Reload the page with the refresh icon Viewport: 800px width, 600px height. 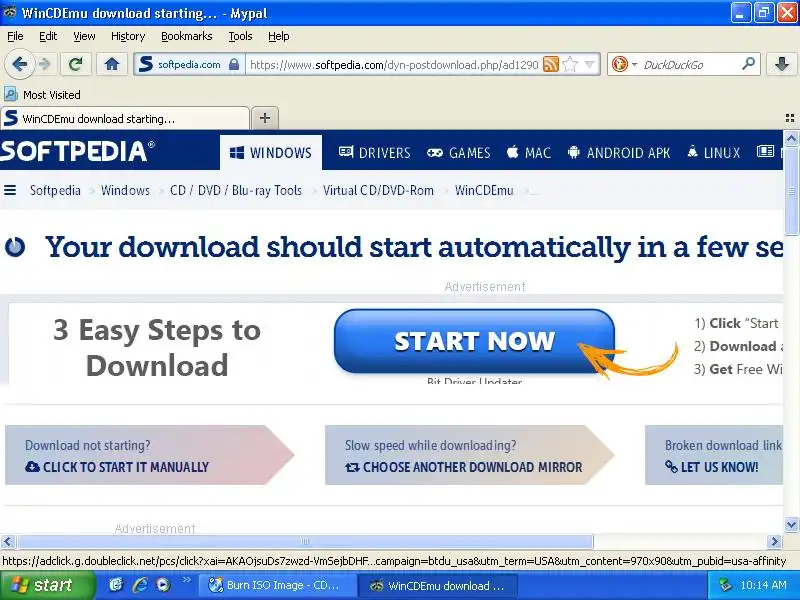coord(76,65)
